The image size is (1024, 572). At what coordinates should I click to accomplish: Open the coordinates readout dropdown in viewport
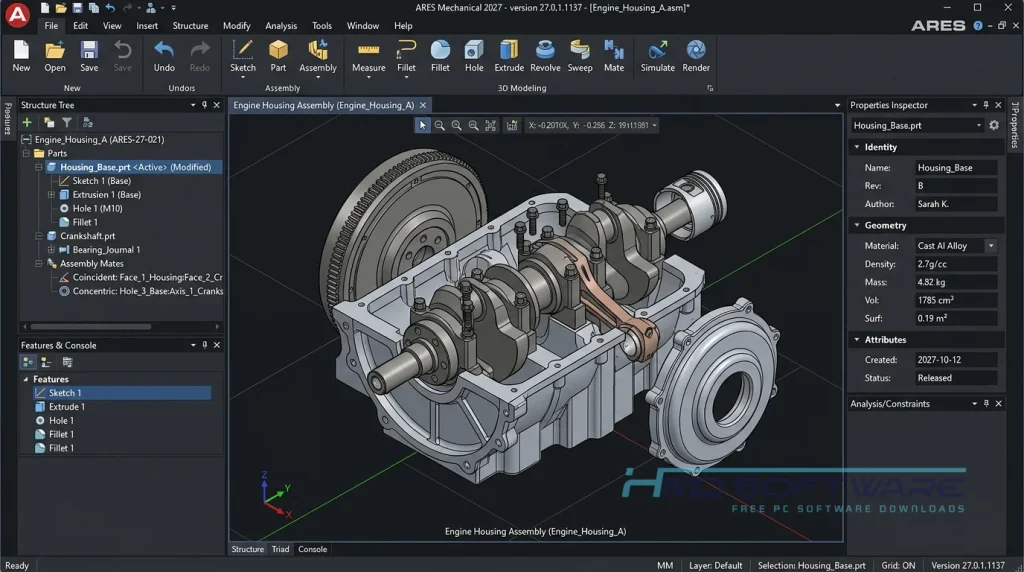[x=654, y=125]
